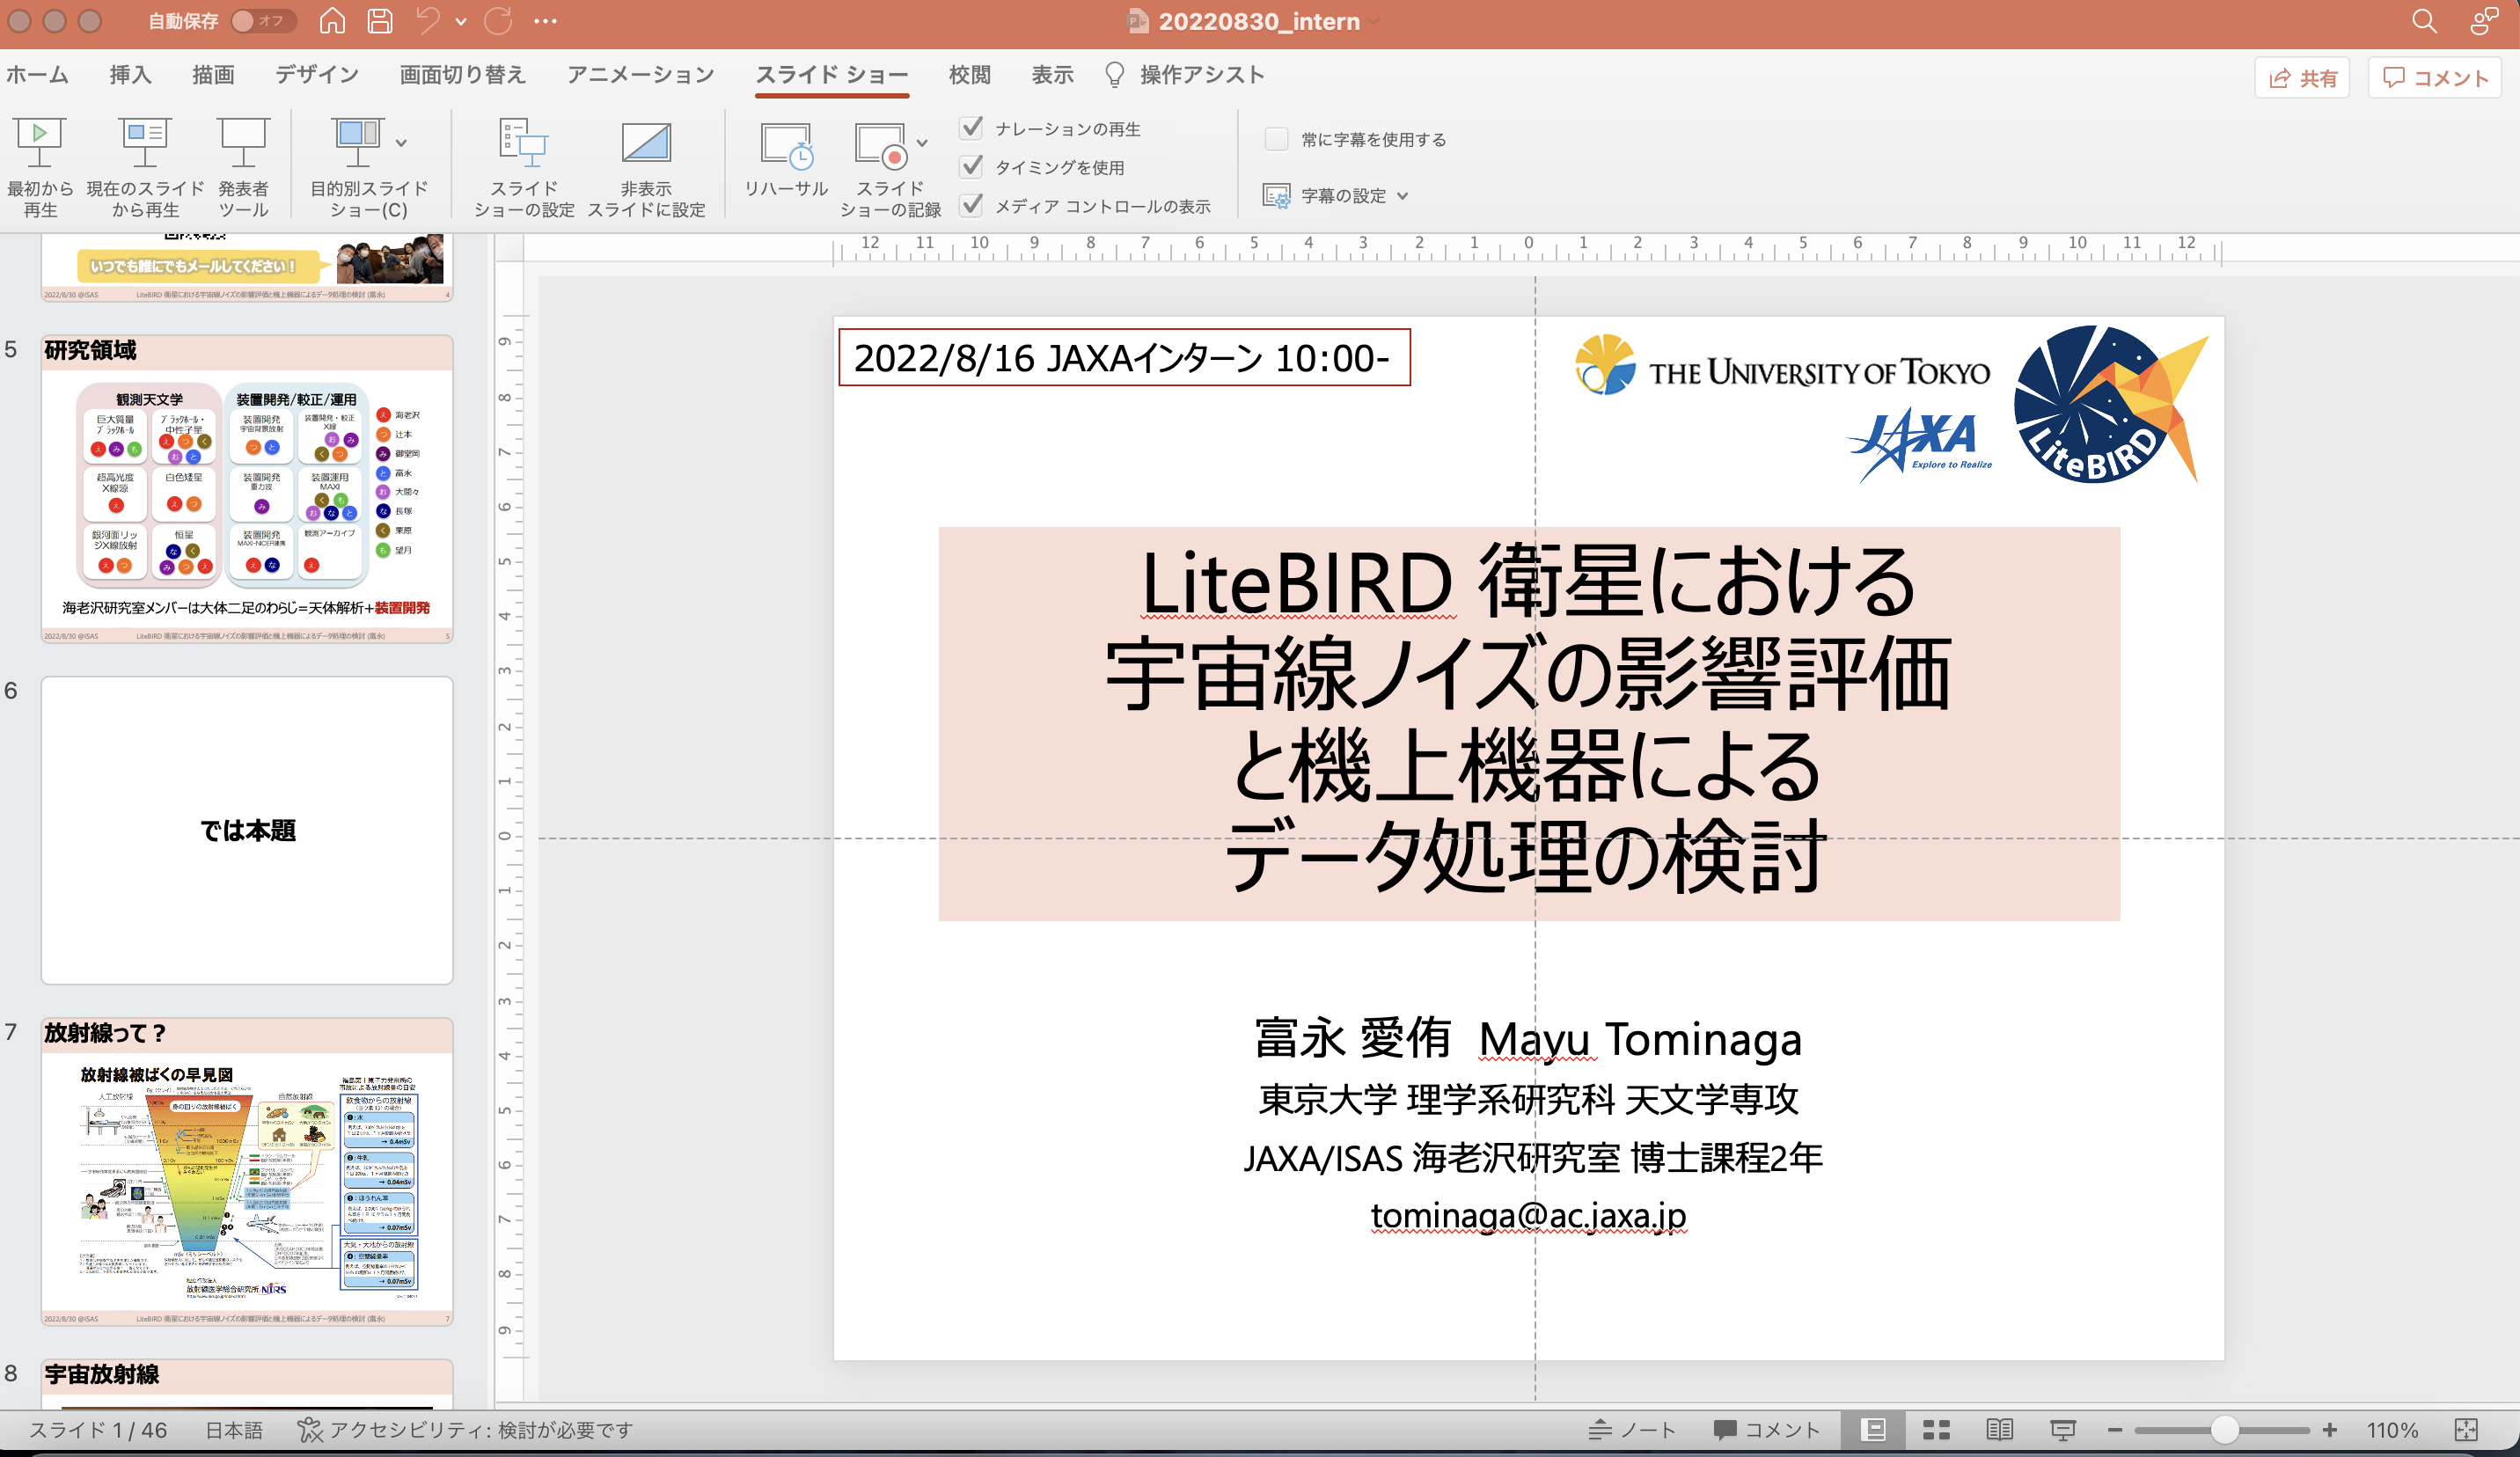2520x1457 pixels.
Task: Open the View (表示) tab
Action: coord(1052,75)
